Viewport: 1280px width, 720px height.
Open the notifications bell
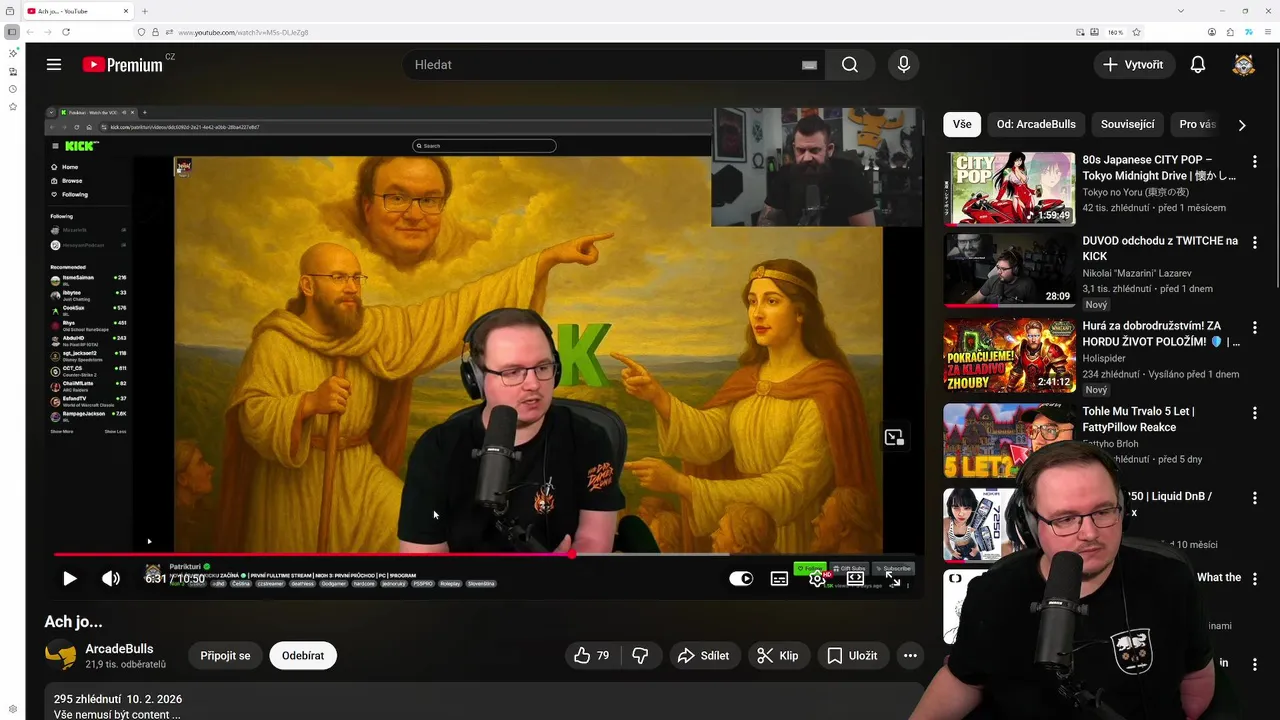point(1198,65)
